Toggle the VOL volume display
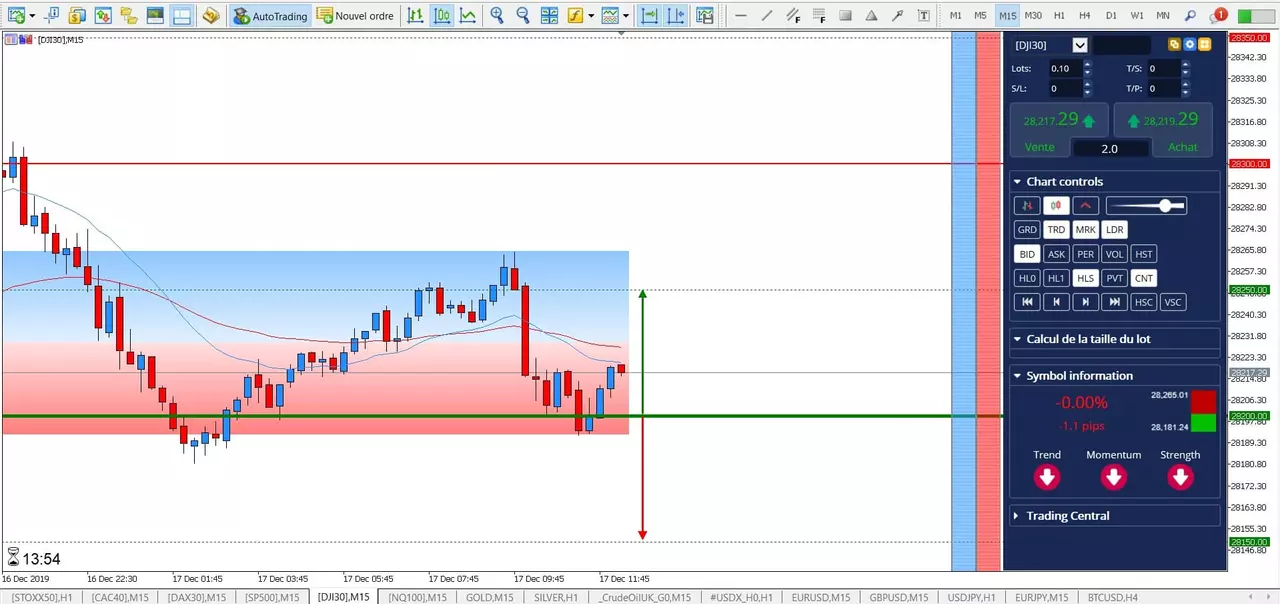Image resolution: width=1280 pixels, height=604 pixels. (x=1115, y=254)
